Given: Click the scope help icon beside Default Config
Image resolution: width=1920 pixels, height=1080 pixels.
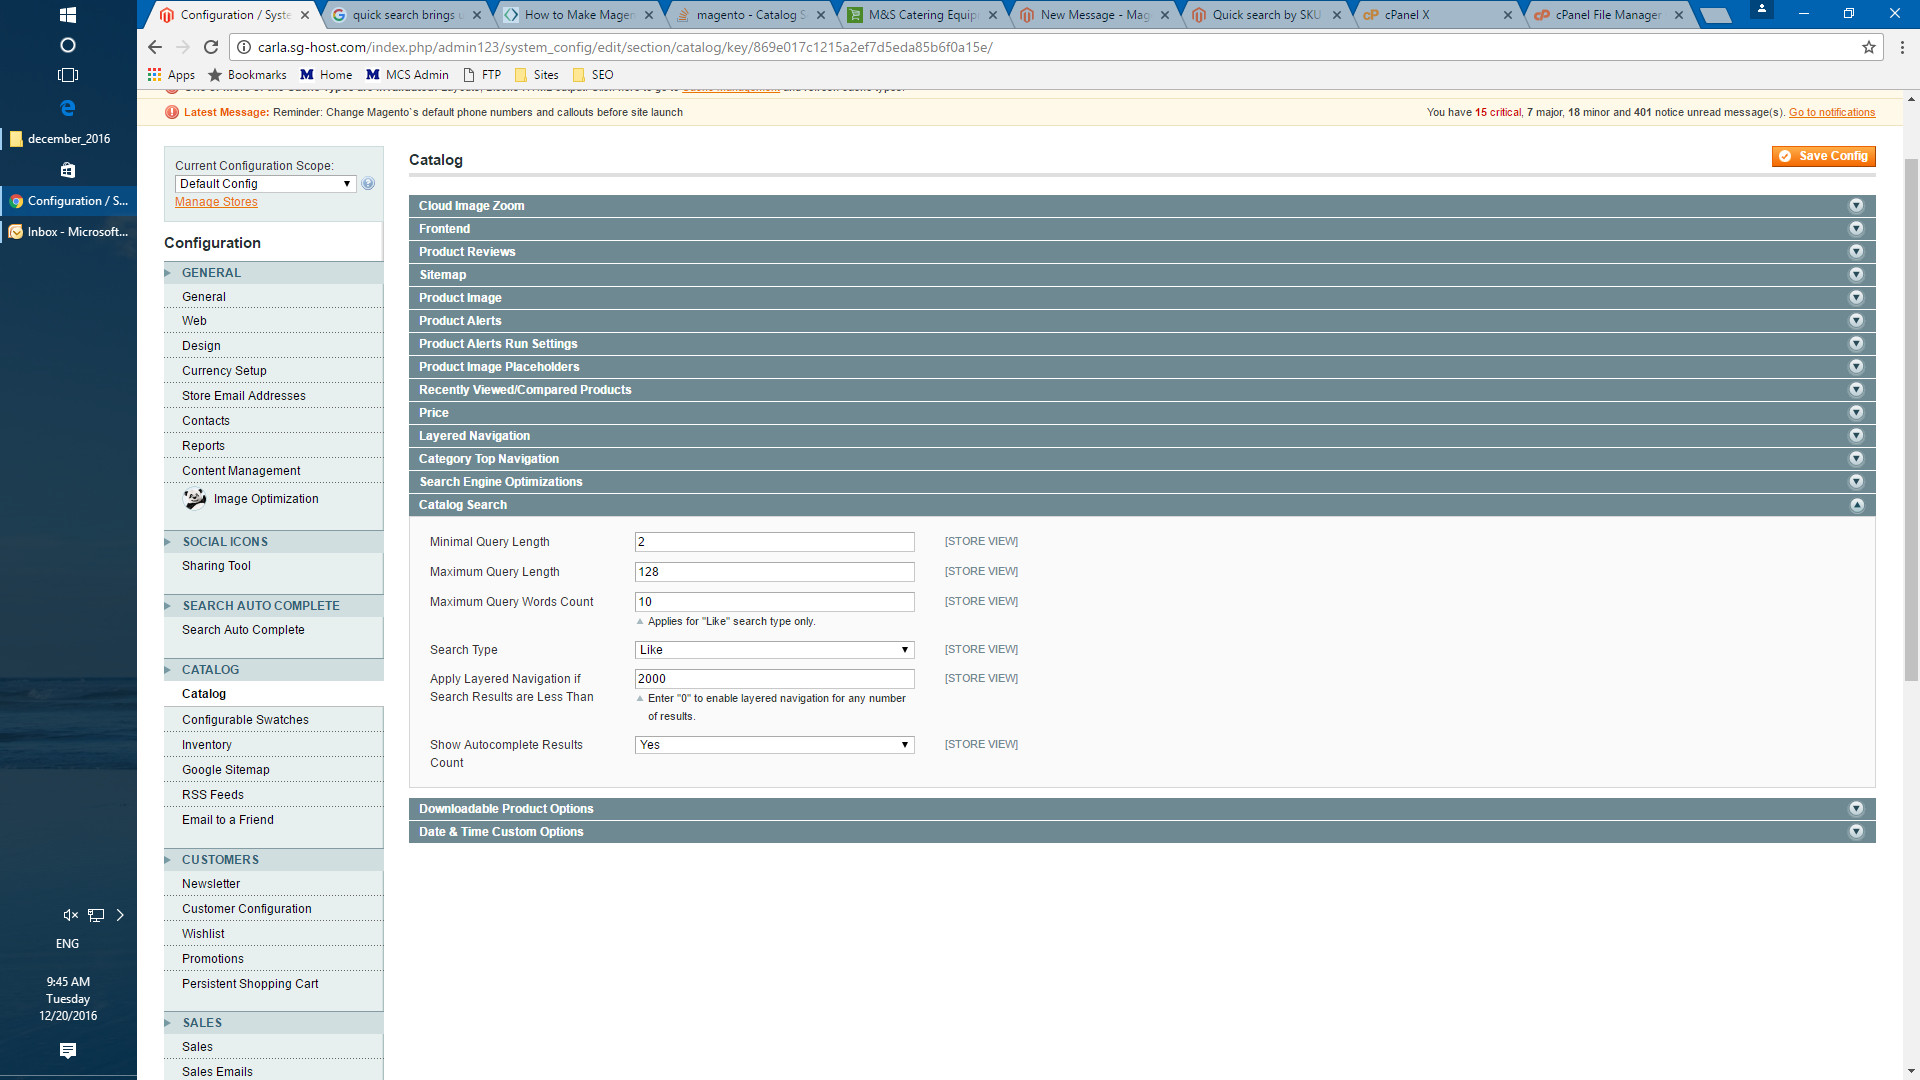Looking at the screenshot, I should point(368,184).
